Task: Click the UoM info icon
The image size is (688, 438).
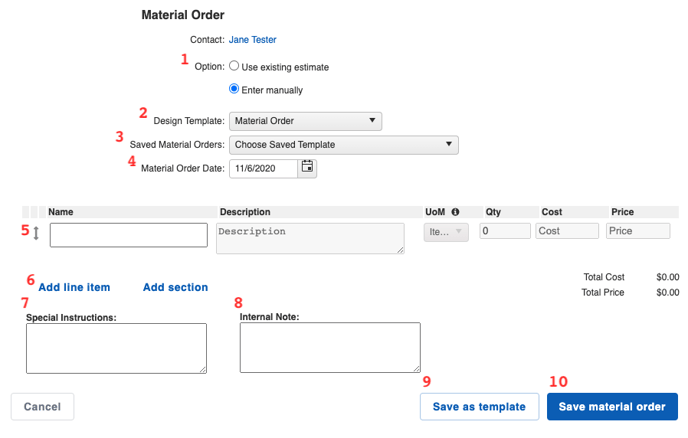Action: (455, 212)
